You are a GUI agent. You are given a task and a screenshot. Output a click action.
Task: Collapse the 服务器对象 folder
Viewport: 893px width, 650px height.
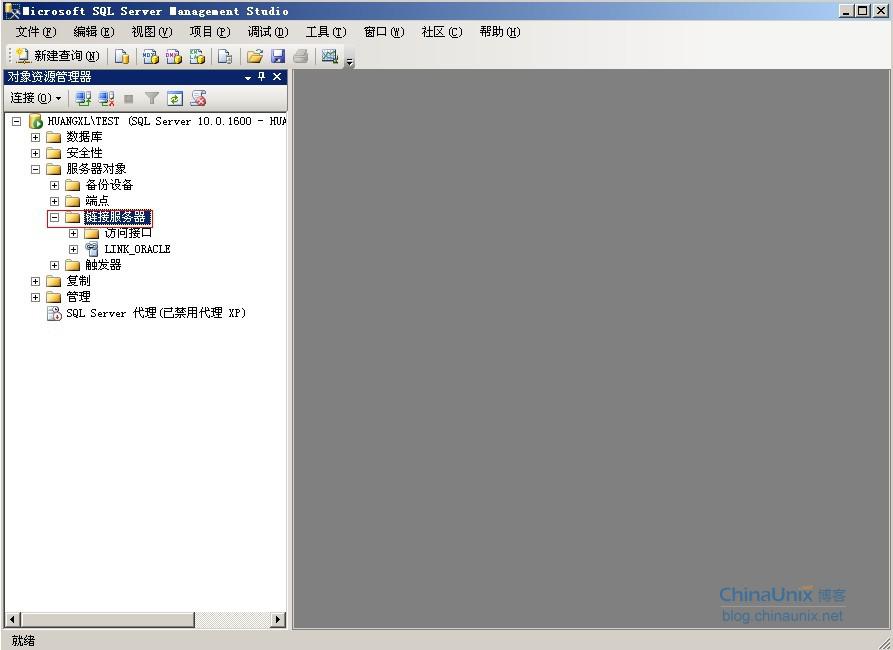pyautogui.click(x=35, y=169)
